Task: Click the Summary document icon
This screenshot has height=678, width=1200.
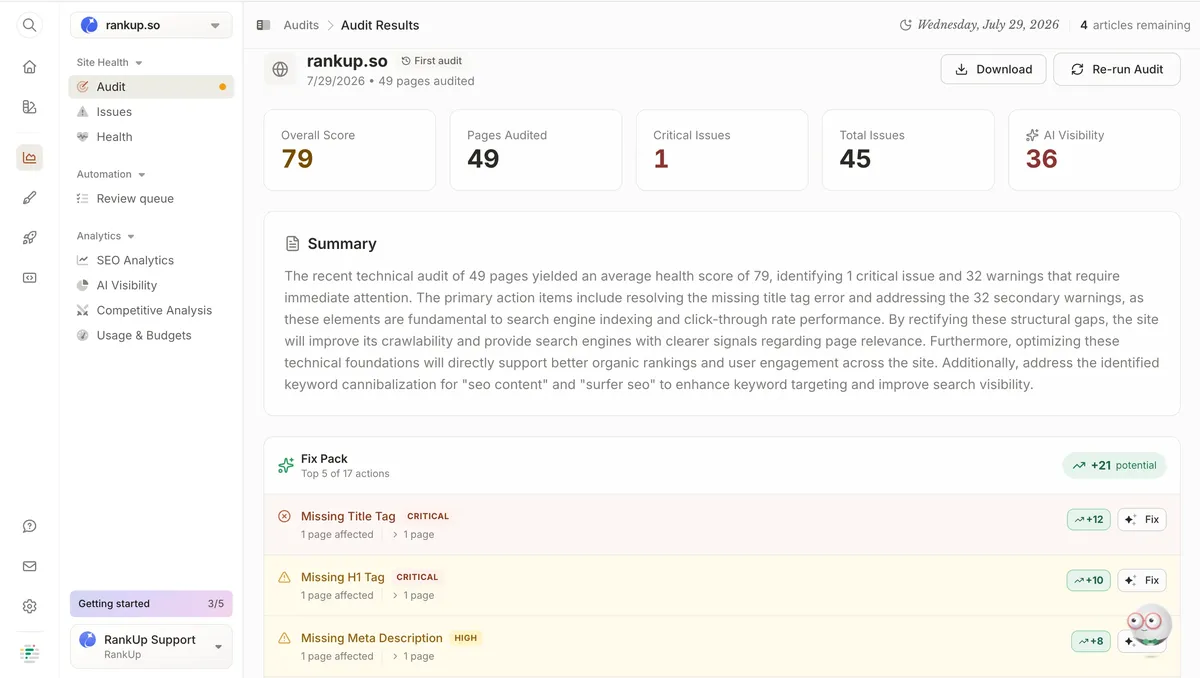Action: [x=292, y=244]
